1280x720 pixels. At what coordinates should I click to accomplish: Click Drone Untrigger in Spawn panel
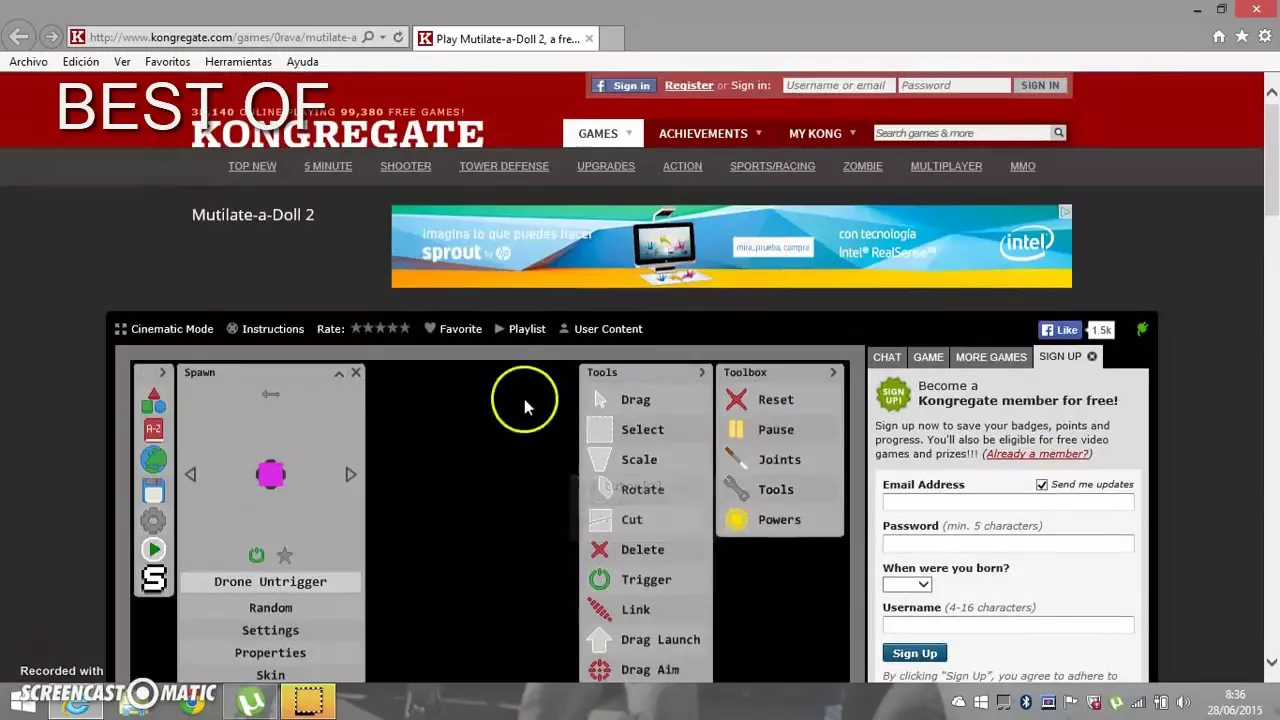pyautogui.click(x=270, y=582)
